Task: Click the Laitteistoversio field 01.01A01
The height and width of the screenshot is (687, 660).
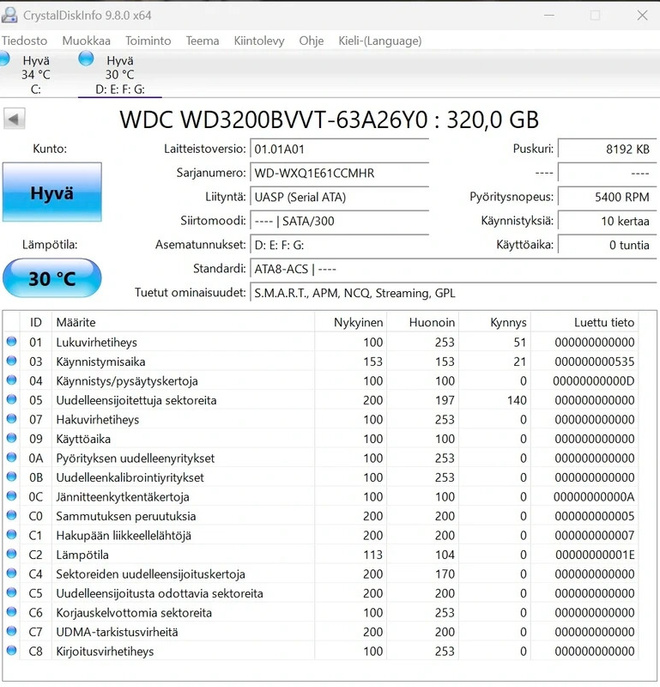Action: pos(339,149)
